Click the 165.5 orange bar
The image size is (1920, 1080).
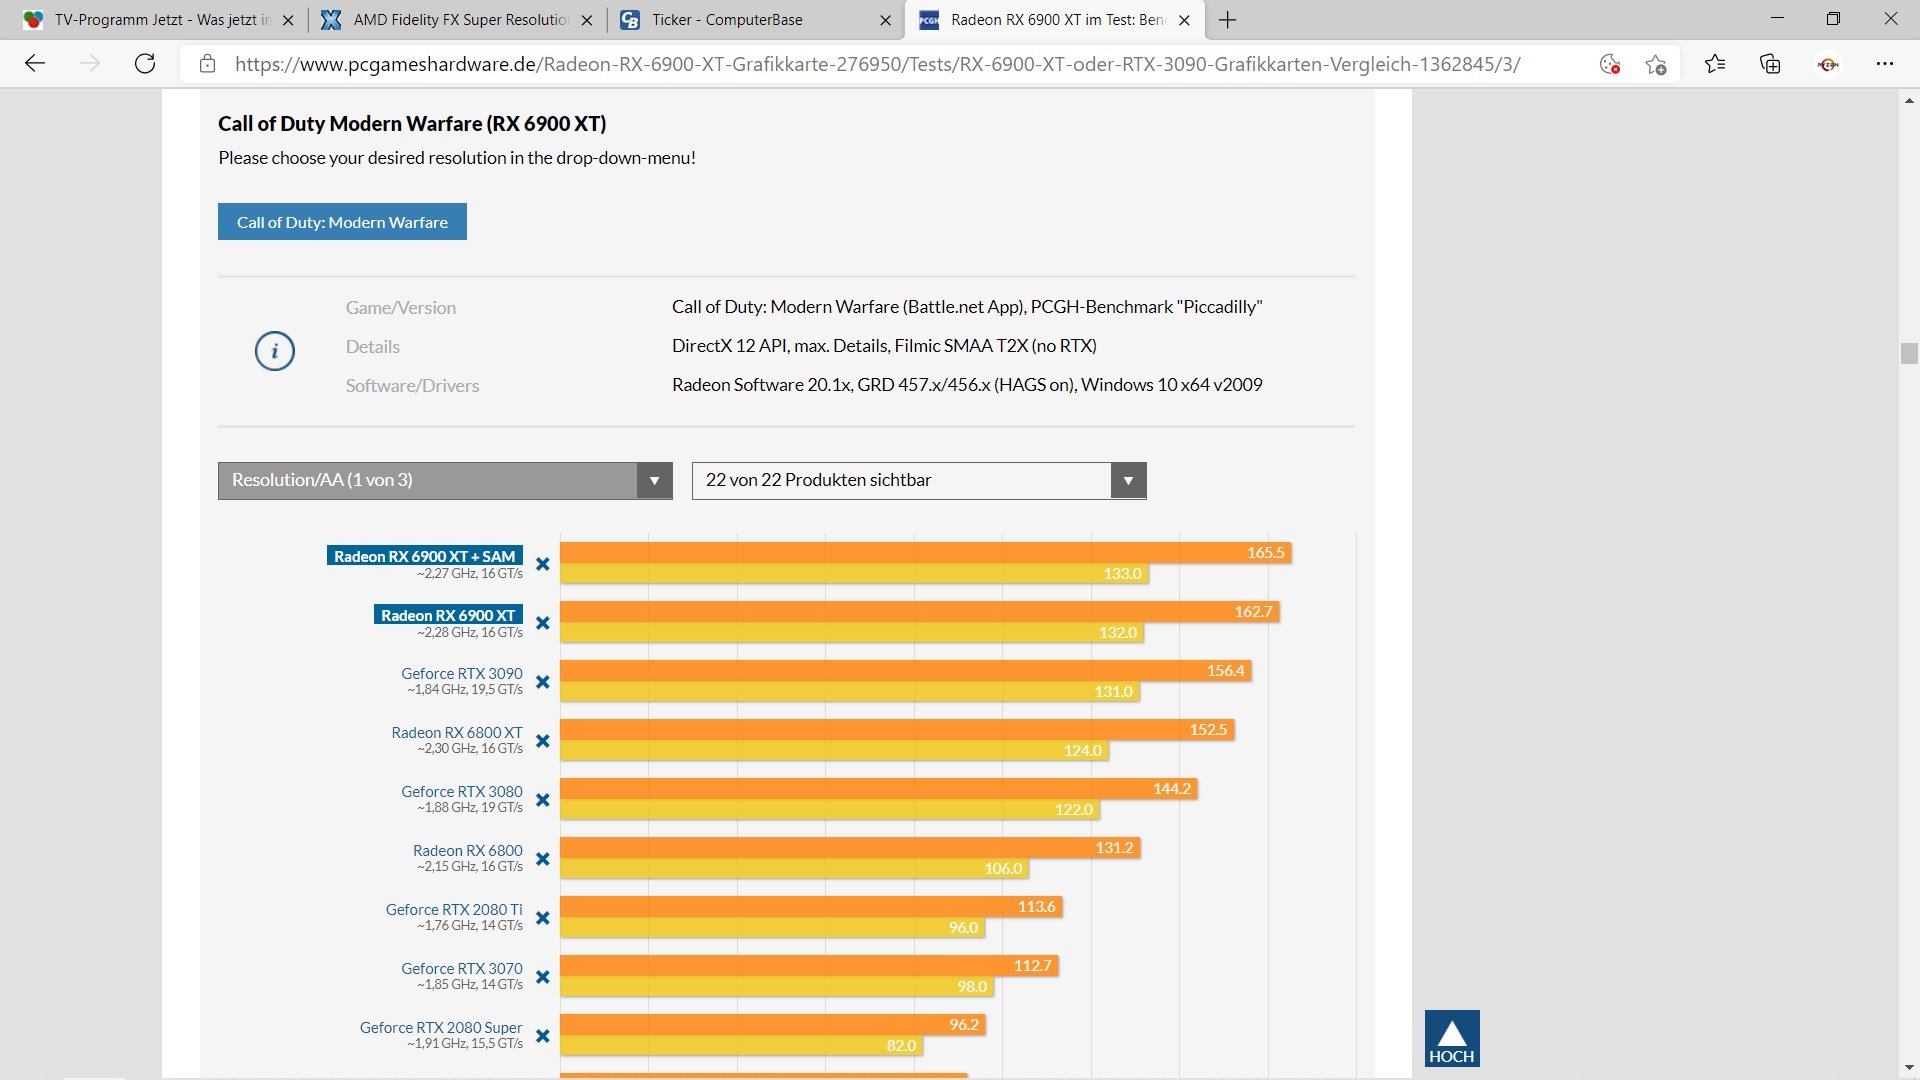(x=925, y=553)
